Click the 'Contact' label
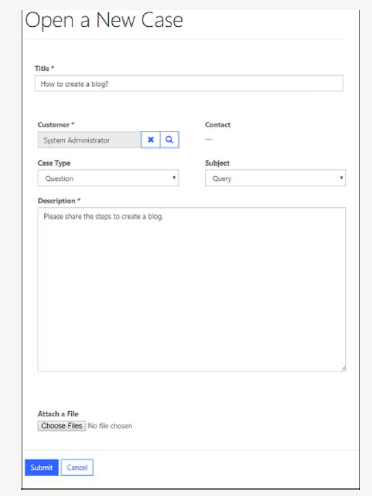The width and height of the screenshot is (372, 496). coord(218,125)
